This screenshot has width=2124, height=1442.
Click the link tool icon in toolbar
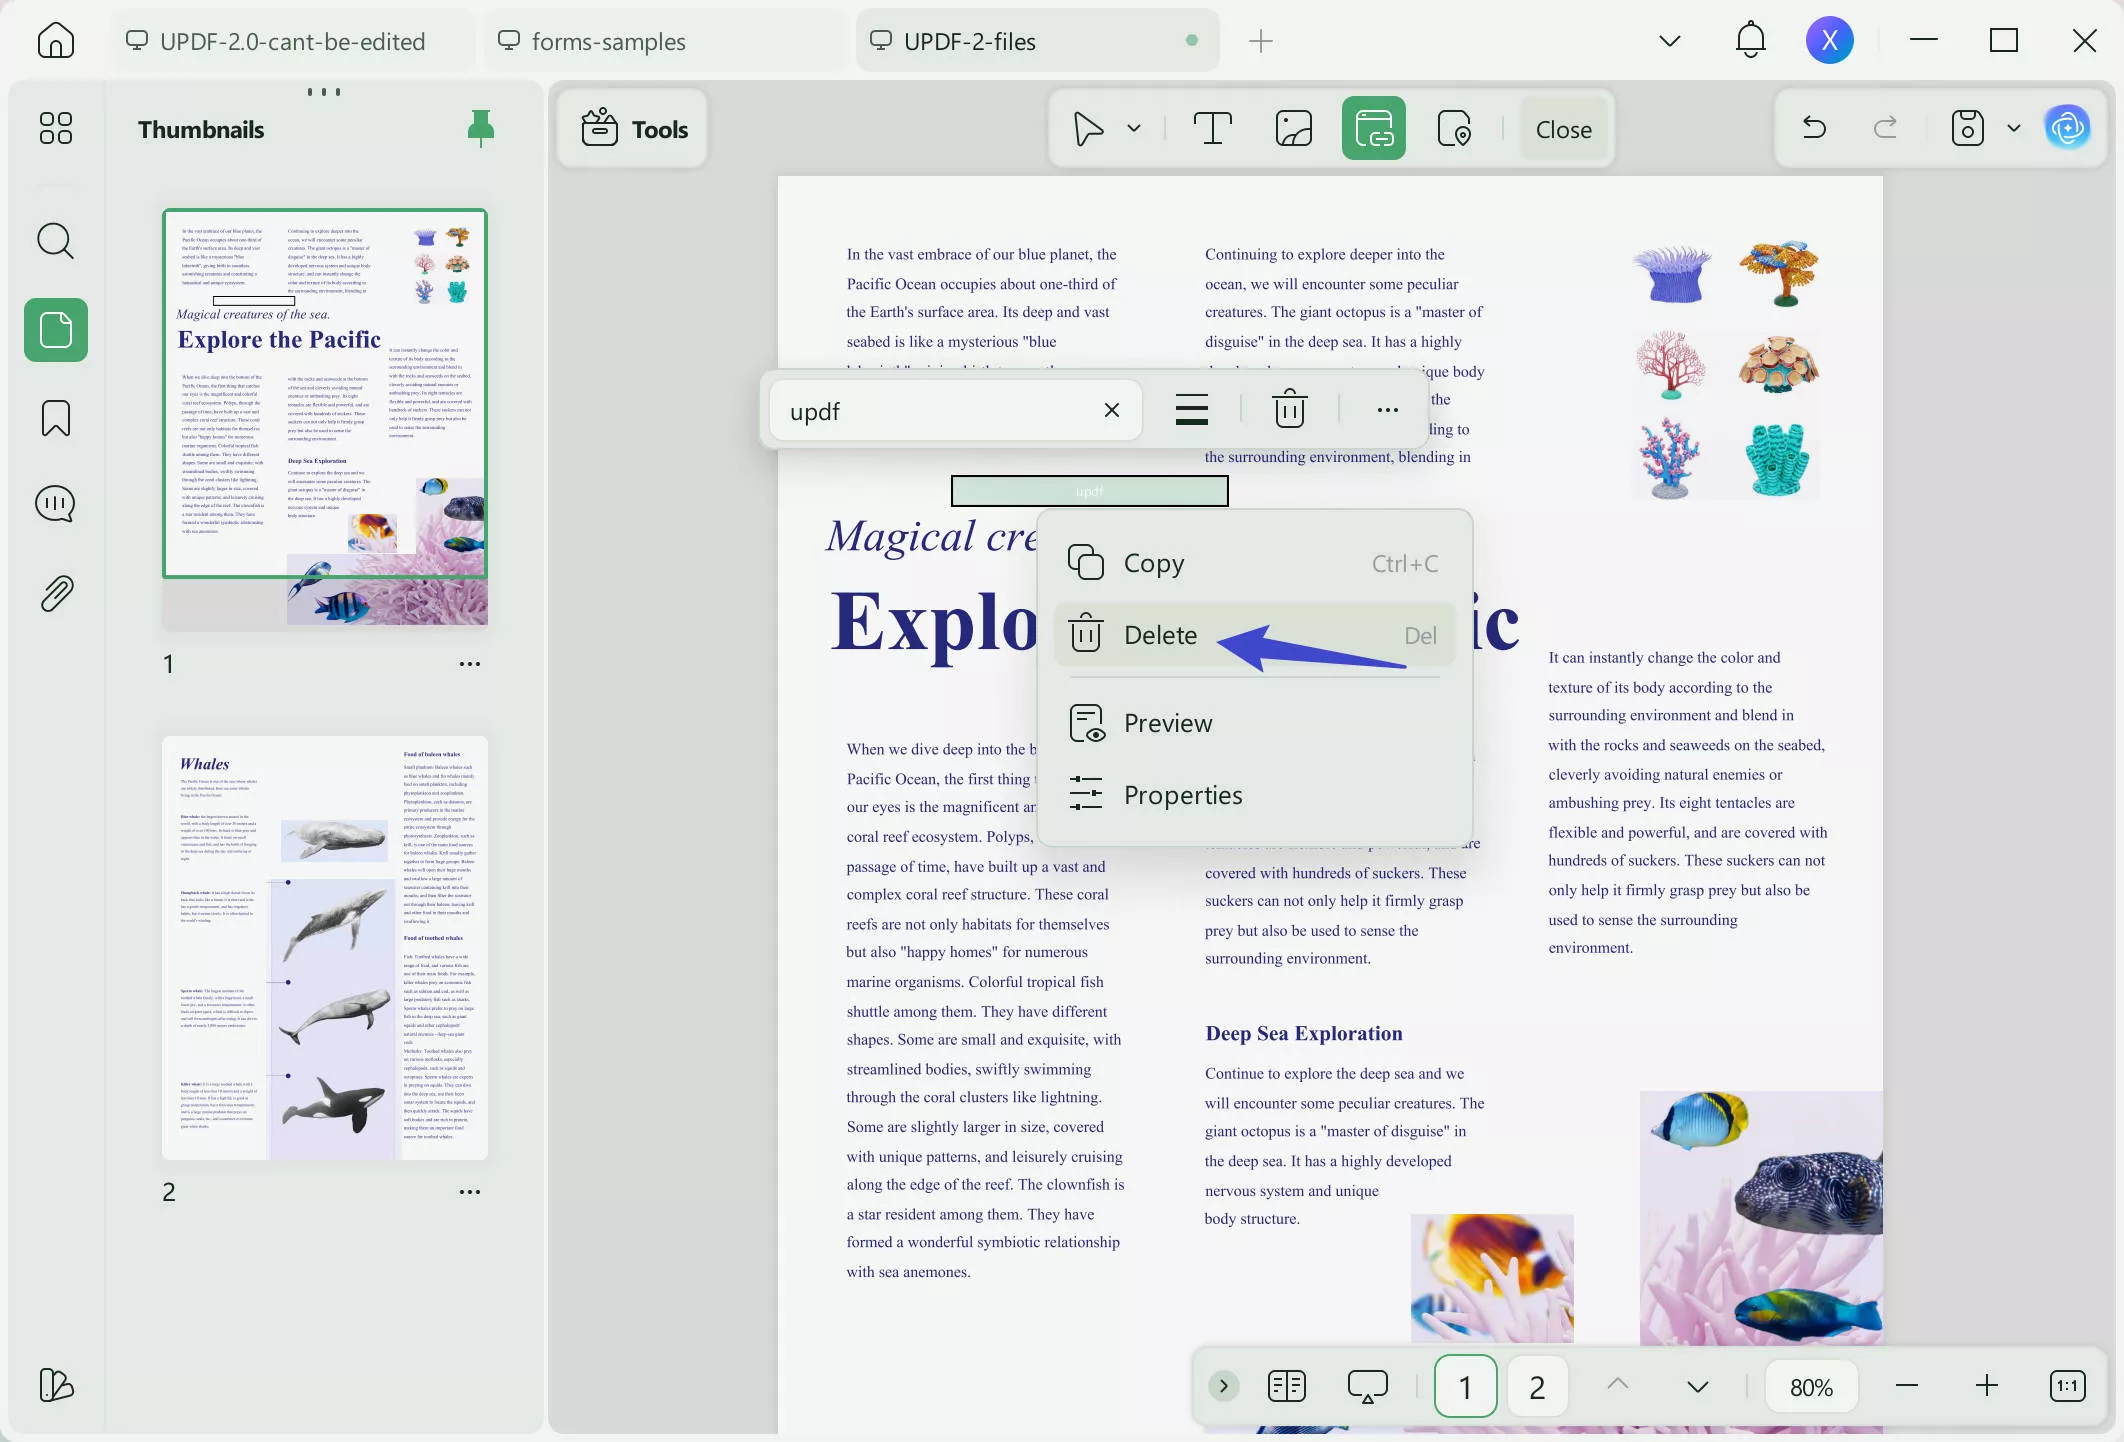point(1373,129)
